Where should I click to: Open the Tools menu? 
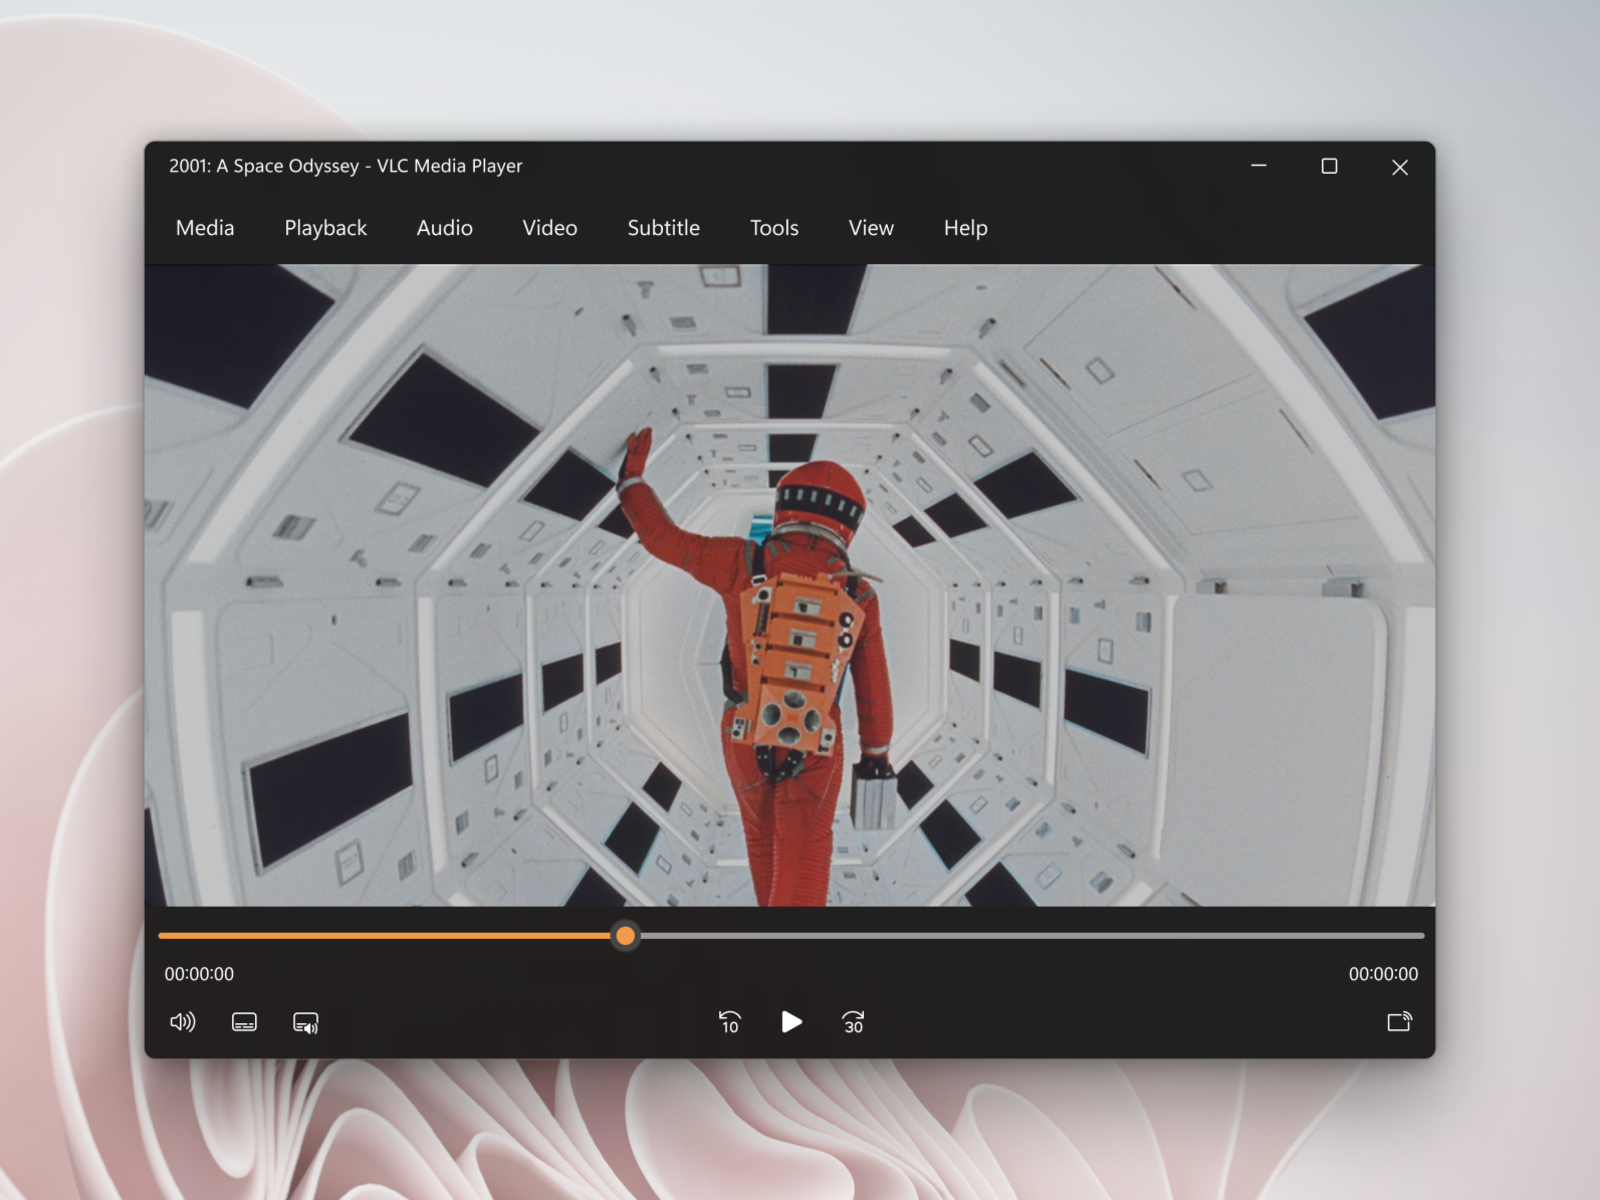[773, 228]
